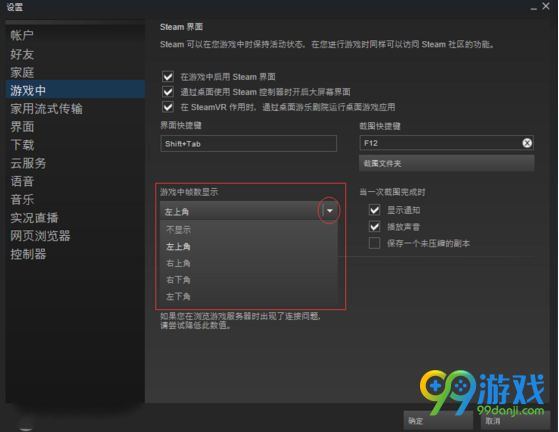Confirm settings with the 确定 button

(x=438, y=421)
